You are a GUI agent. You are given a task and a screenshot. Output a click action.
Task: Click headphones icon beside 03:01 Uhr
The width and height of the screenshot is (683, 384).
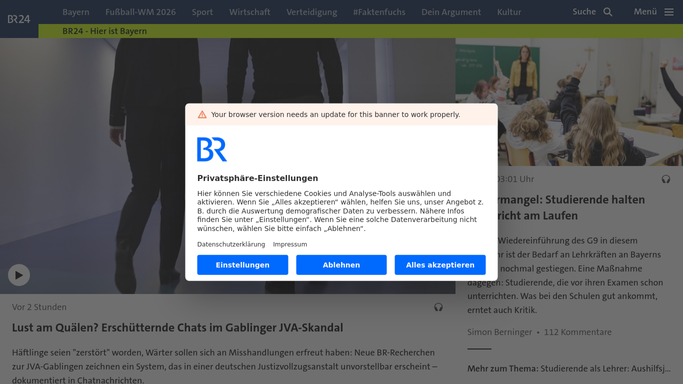point(666,179)
